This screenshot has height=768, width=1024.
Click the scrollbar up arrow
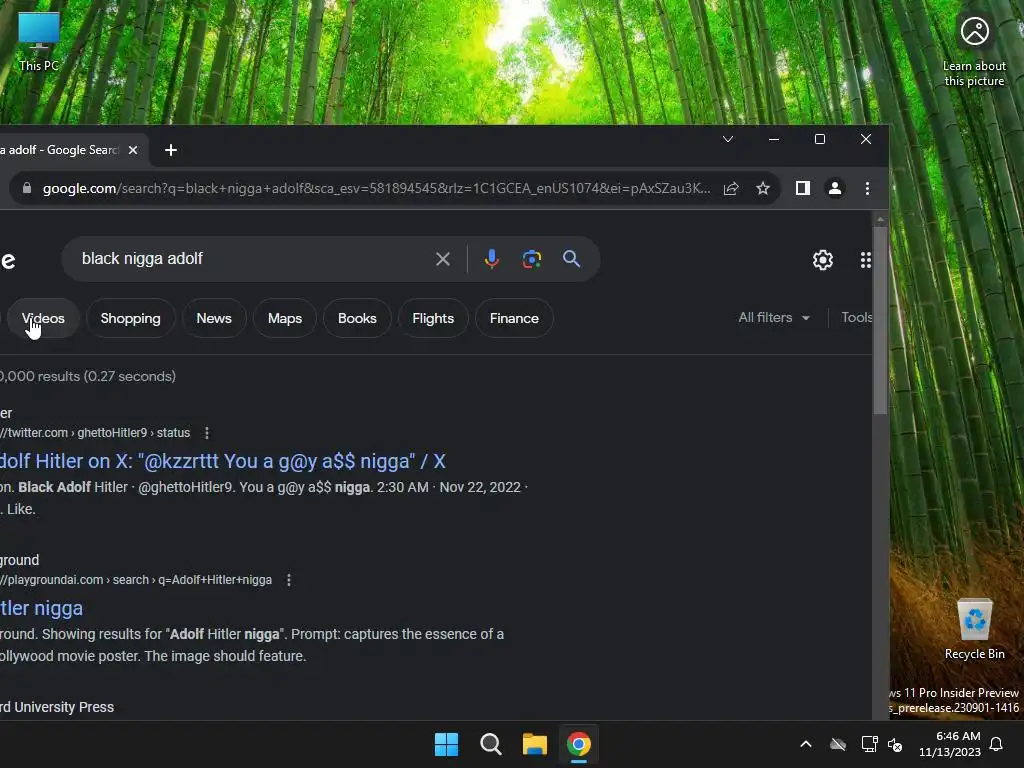click(880, 219)
